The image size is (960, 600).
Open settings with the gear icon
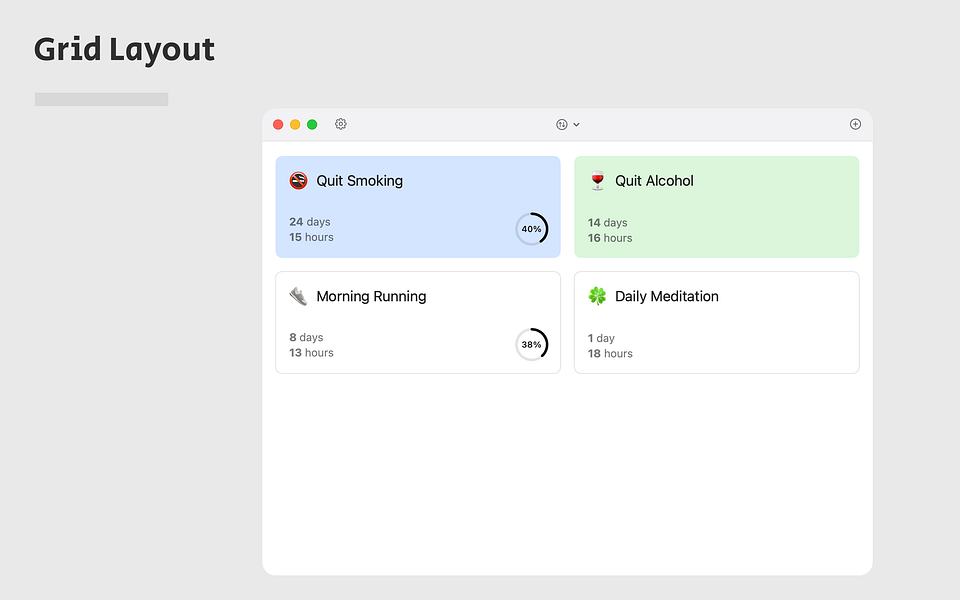click(340, 124)
